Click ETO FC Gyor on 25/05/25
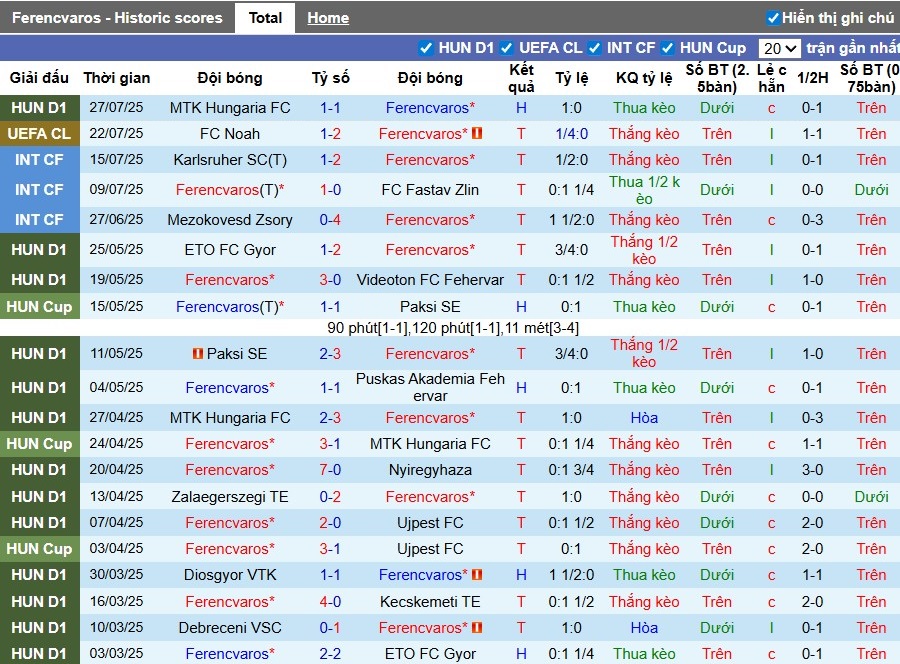The height and width of the screenshot is (664, 900). [x=230, y=250]
